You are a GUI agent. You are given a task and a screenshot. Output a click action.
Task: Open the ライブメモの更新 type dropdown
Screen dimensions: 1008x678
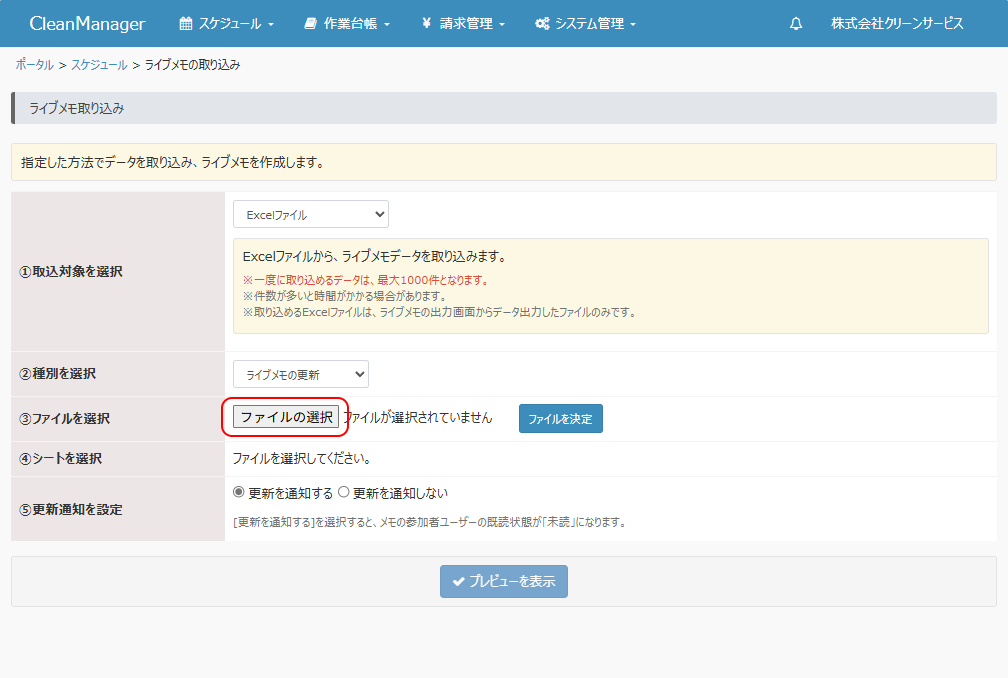pos(300,374)
